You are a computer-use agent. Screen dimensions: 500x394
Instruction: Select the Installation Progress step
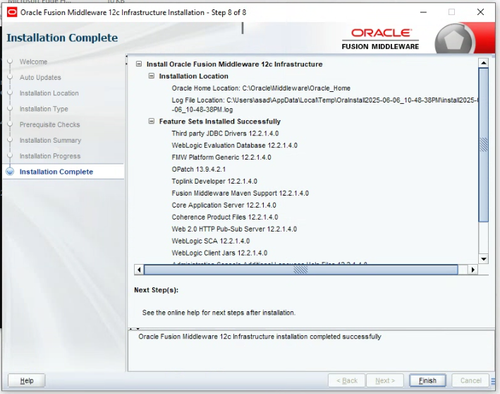coord(50,156)
